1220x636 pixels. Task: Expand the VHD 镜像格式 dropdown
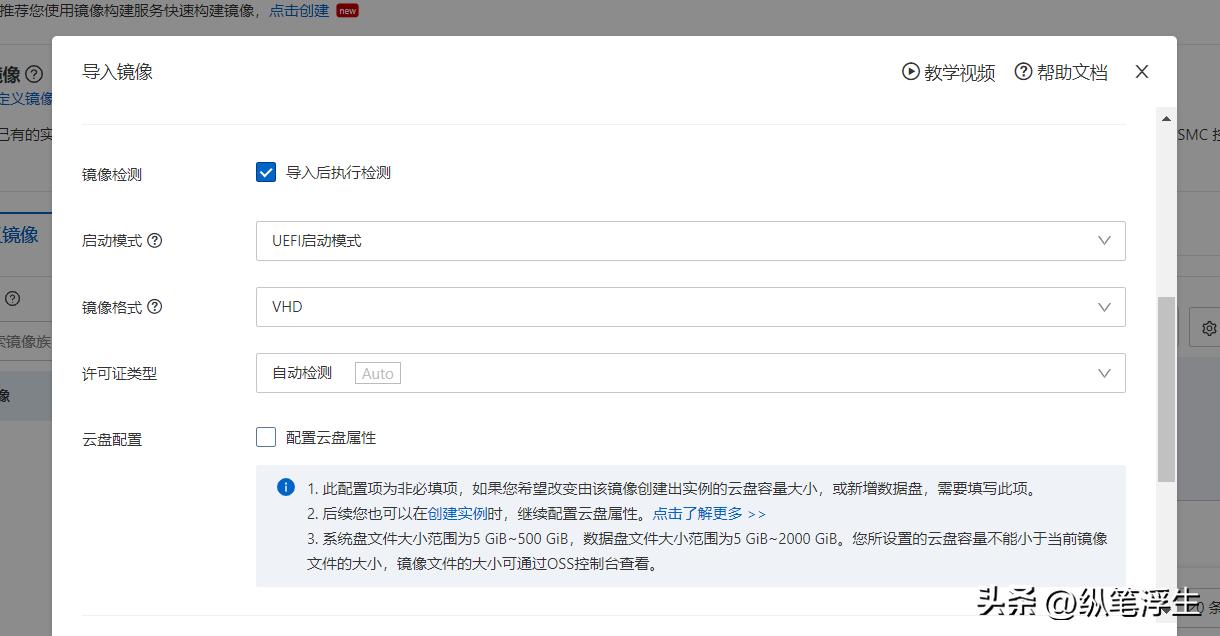click(690, 307)
